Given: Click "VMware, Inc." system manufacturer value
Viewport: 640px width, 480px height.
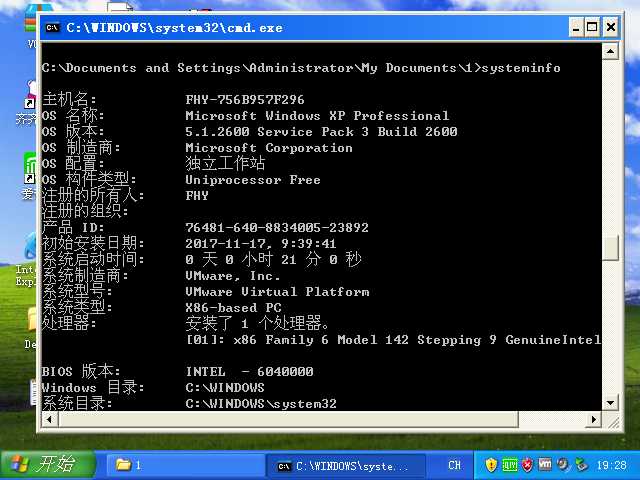Looking at the screenshot, I should point(233,276).
